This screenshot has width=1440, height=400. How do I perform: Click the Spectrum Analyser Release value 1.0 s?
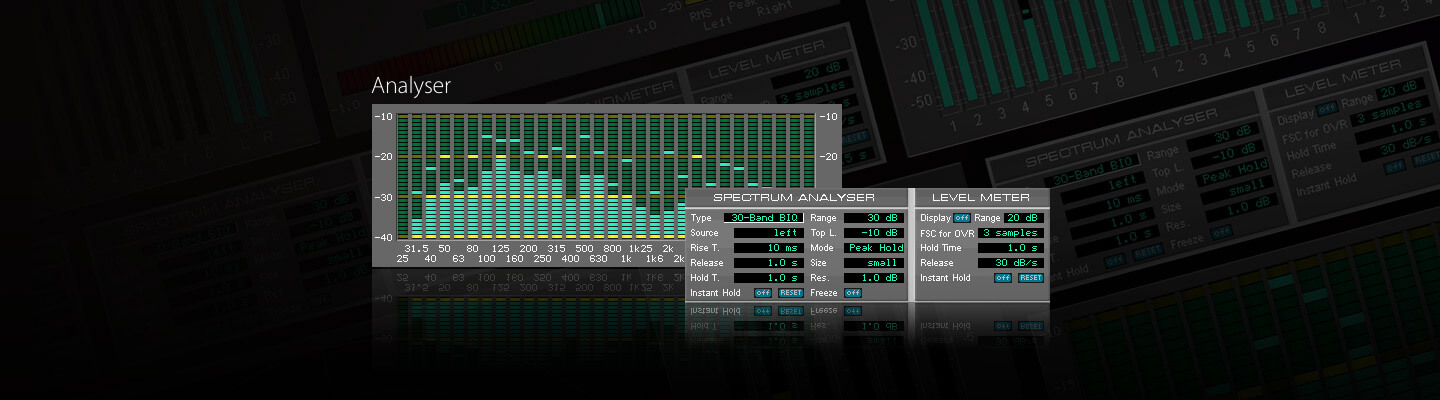[769, 262]
